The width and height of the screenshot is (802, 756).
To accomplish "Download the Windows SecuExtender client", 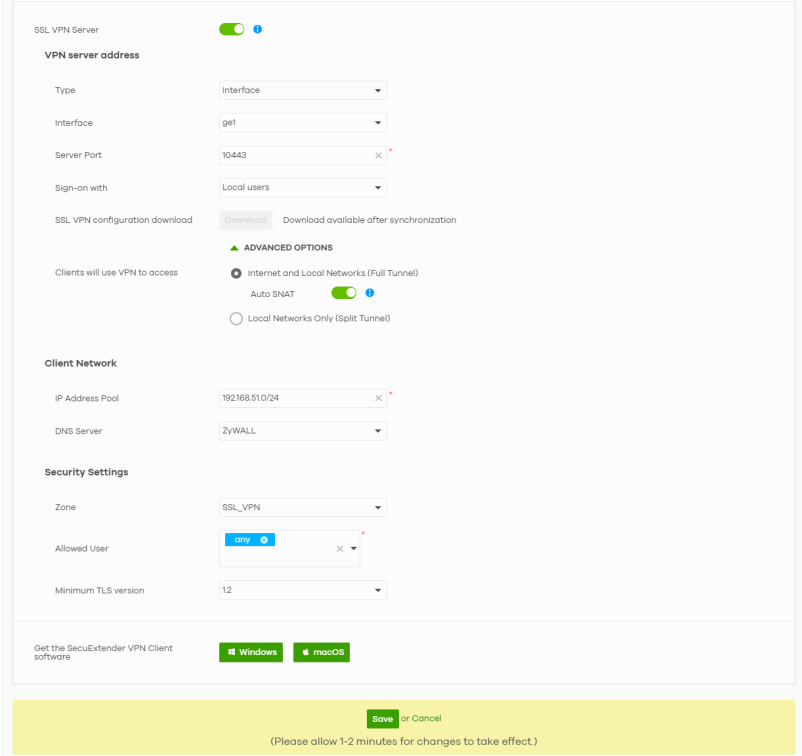I will tap(251, 652).
